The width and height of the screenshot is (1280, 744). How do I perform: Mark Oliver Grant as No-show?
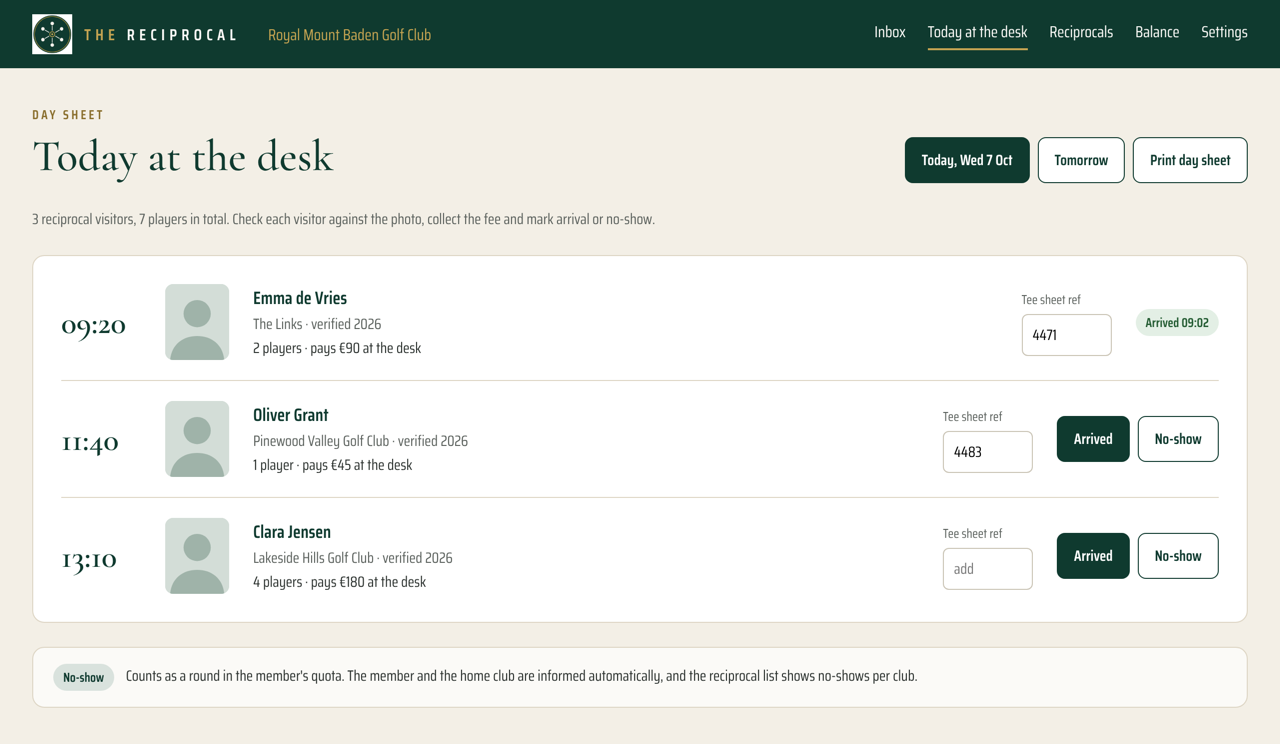(x=1178, y=439)
